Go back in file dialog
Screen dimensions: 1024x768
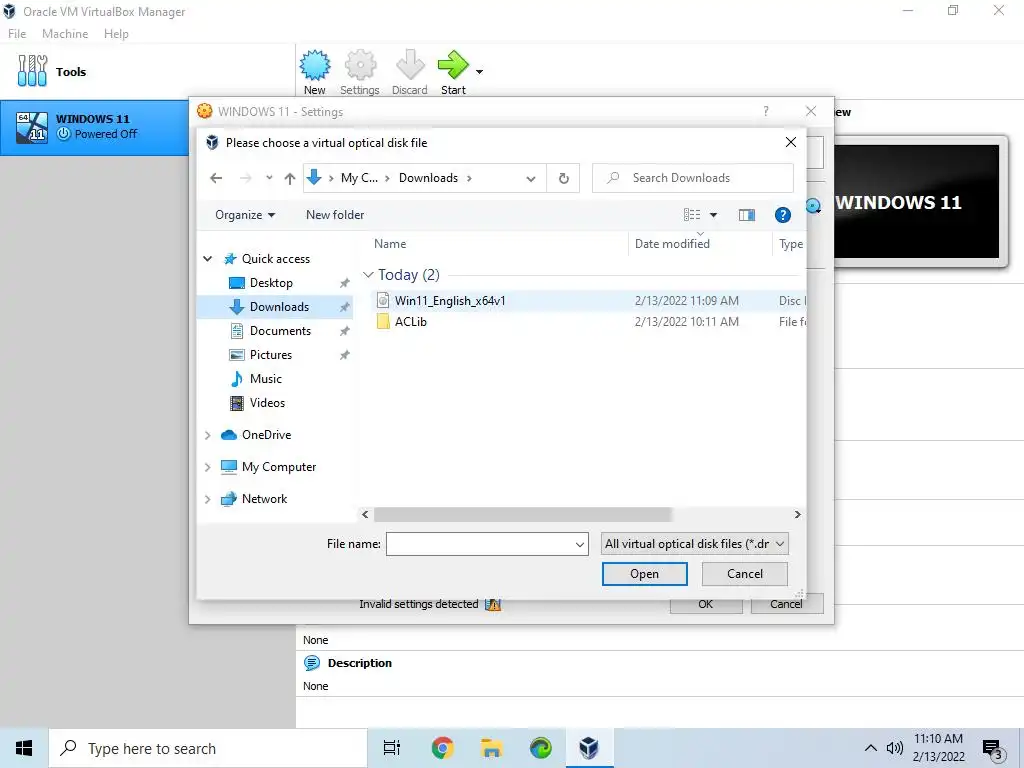coord(216,178)
